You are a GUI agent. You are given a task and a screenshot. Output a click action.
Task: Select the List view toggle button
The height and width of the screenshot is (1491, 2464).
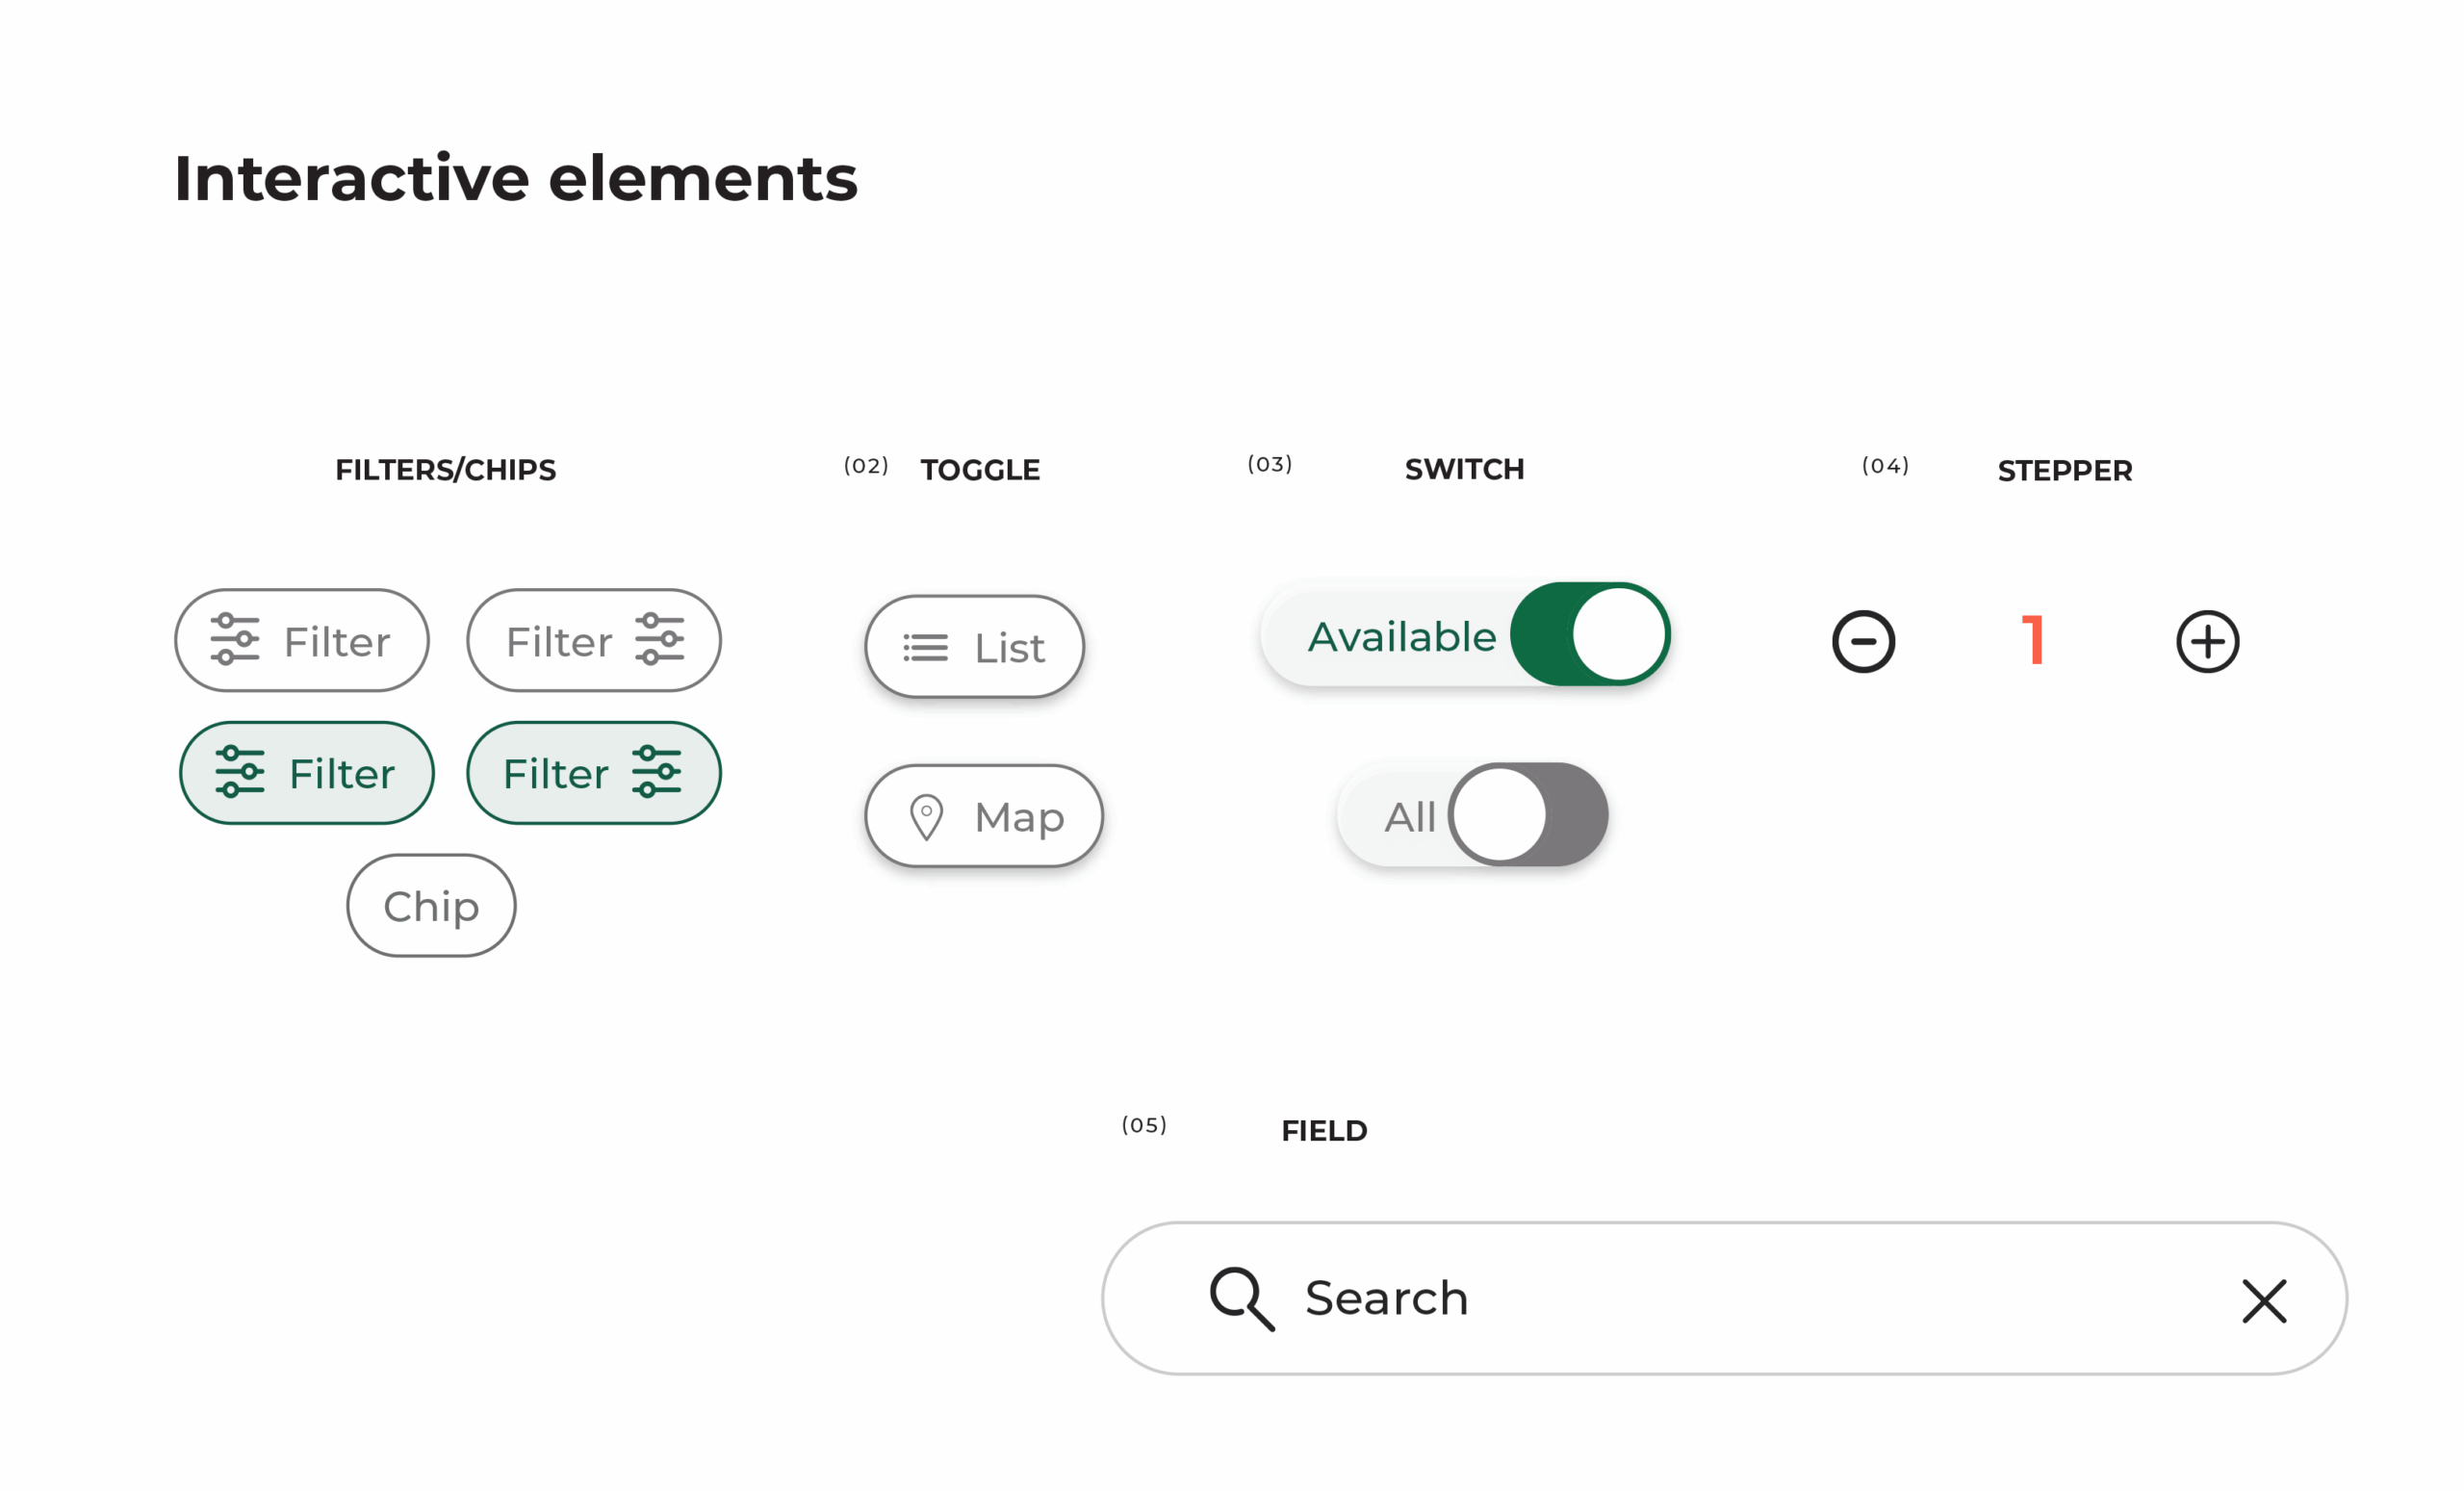[x=974, y=646]
